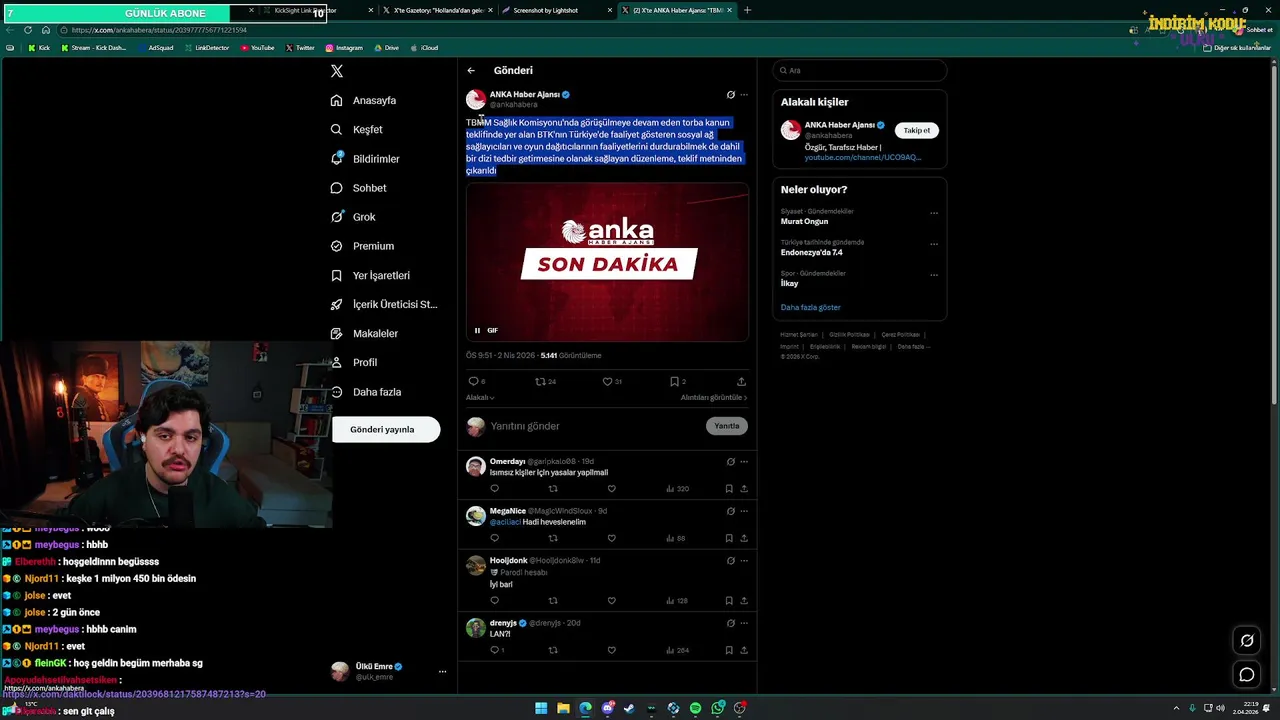Open Instagram bookmark in bookmarks bar
The height and width of the screenshot is (720, 1280).
[x=344, y=48]
